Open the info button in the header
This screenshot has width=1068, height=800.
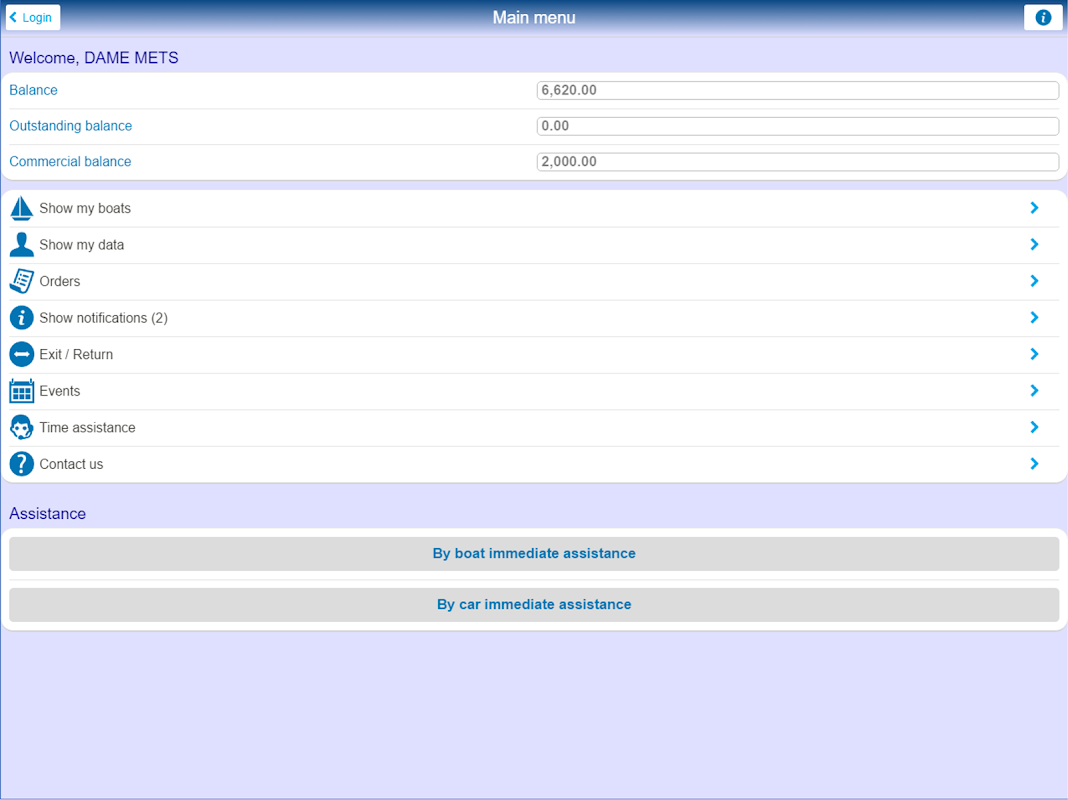coord(1043,18)
